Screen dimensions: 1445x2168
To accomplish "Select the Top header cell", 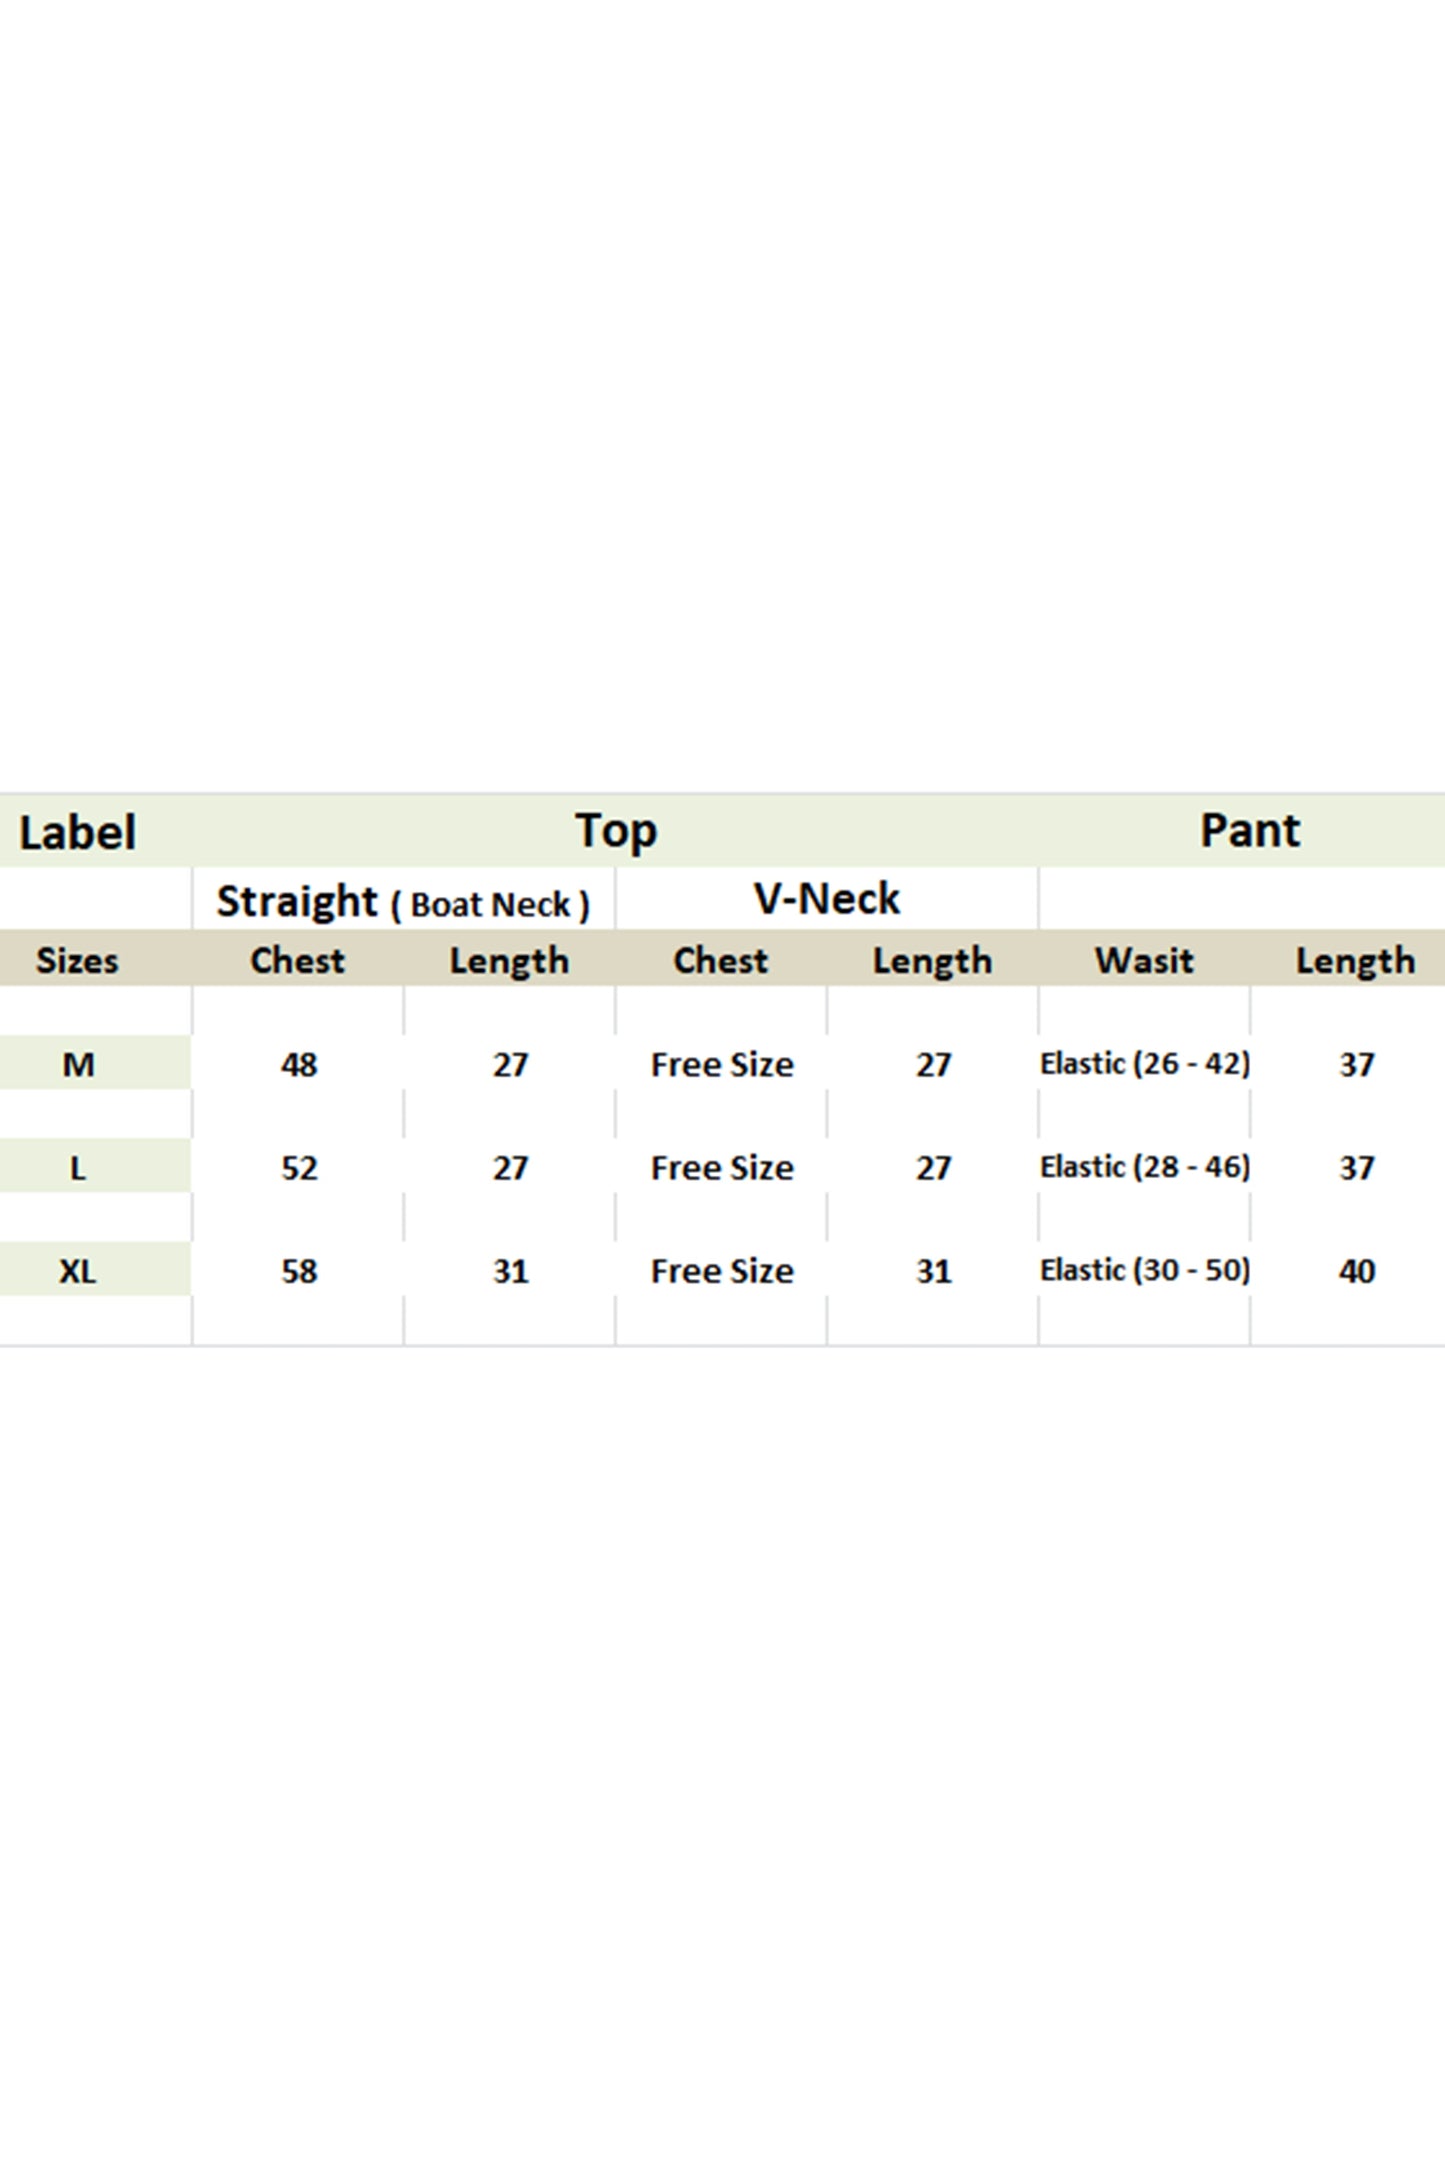I will click(x=615, y=832).
